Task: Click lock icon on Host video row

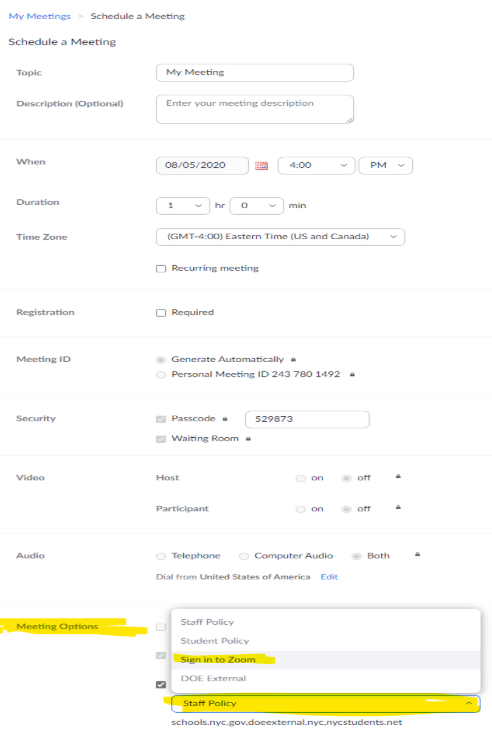Action: [398, 477]
